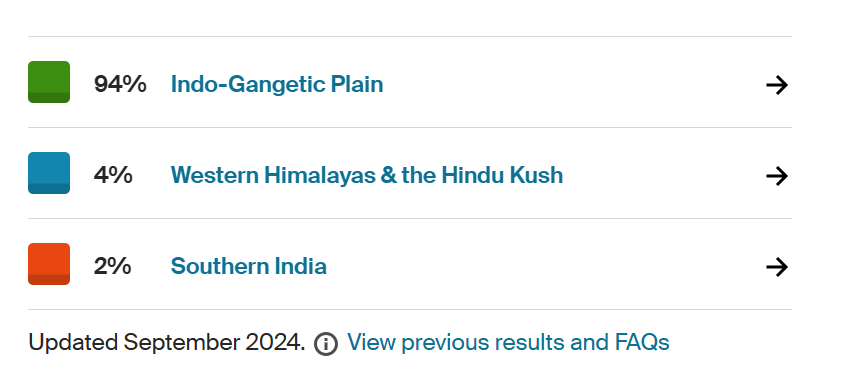Click the Updated September 2024 text
Screen dimensions: 846x373
(167, 342)
